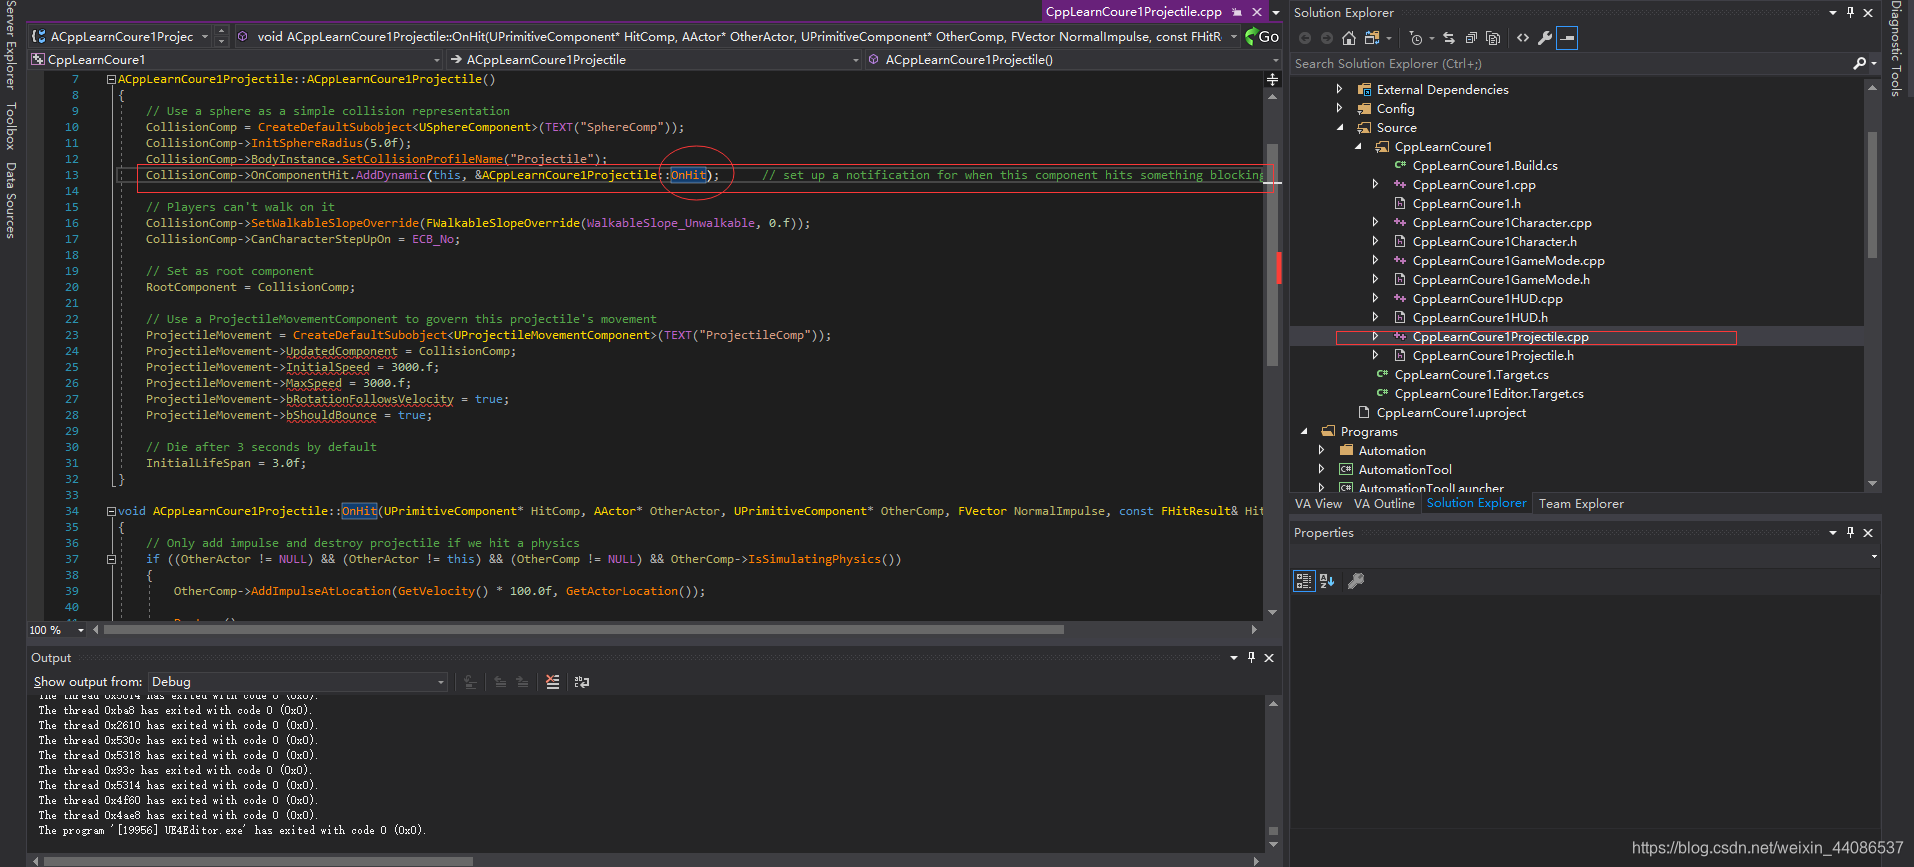The height and width of the screenshot is (867, 1914).
Task: Click the Show All Files icon
Action: (x=1493, y=38)
